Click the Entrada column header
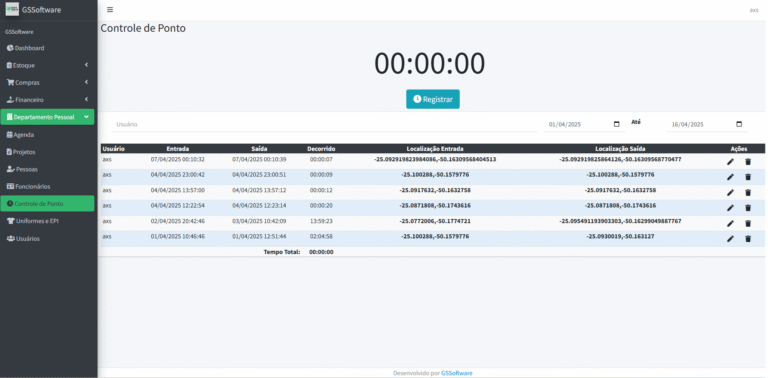Image resolution: width=768 pixels, height=378 pixels. pos(178,148)
